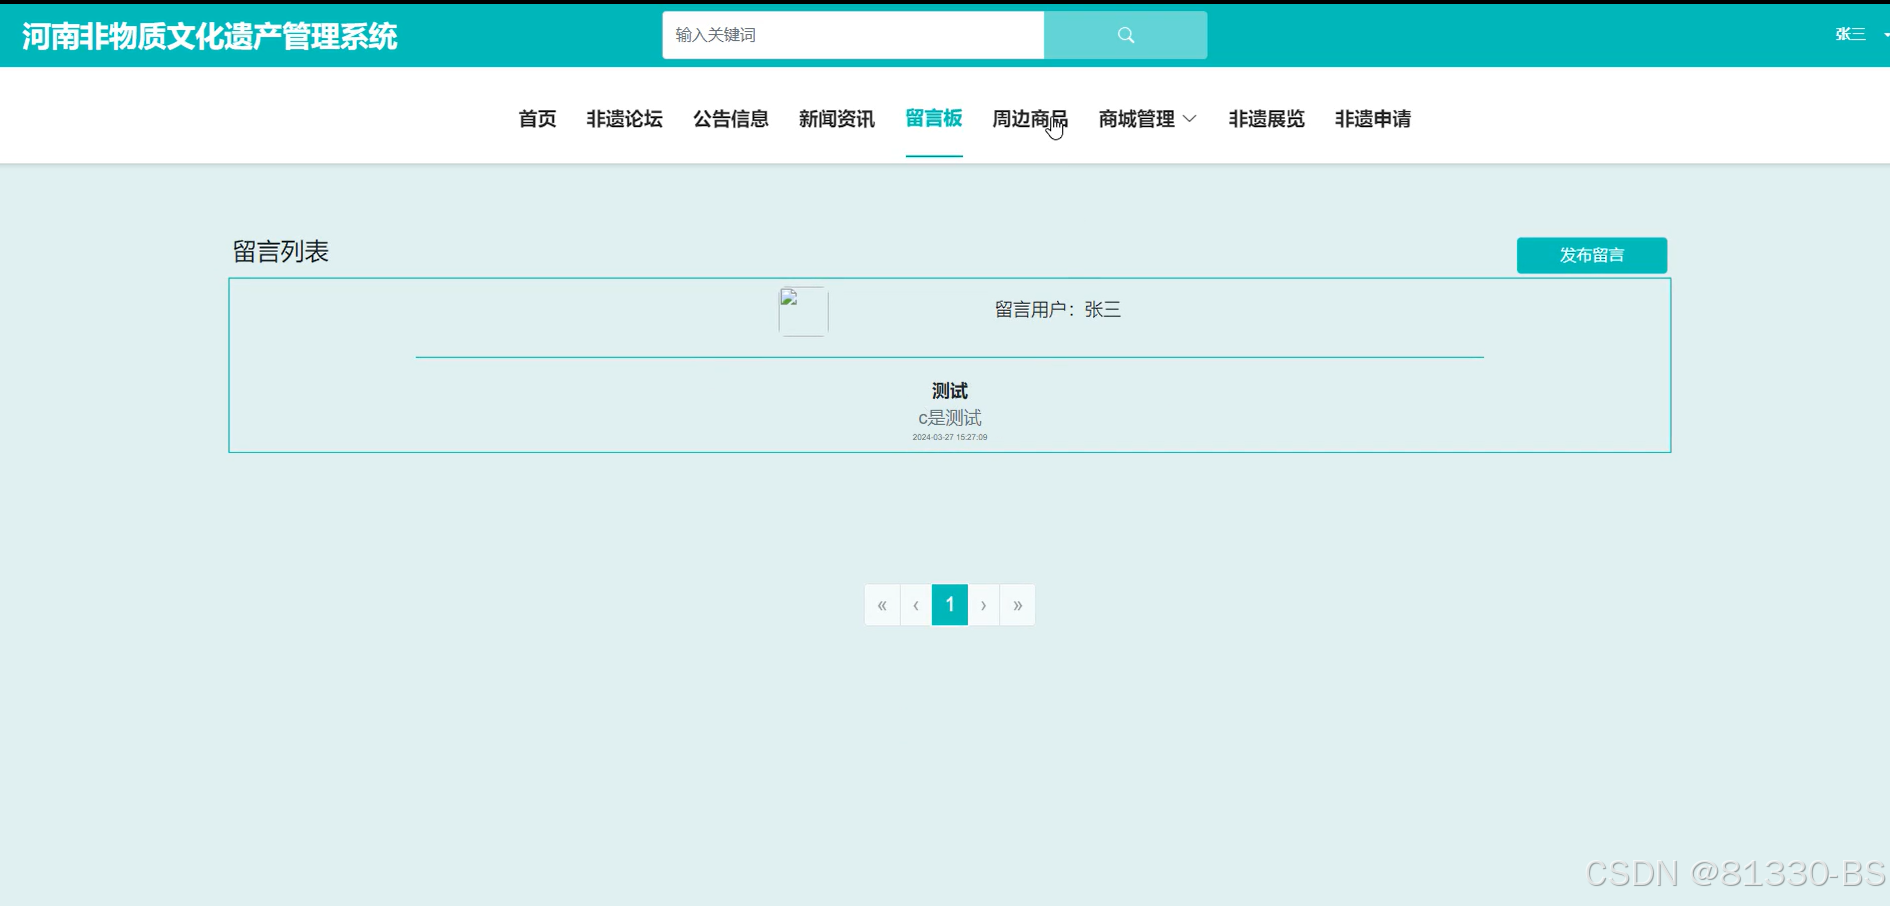This screenshot has width=1890, height=906.
Task: Open 非遗申请 navigation item
Action: pos(1372,119)
